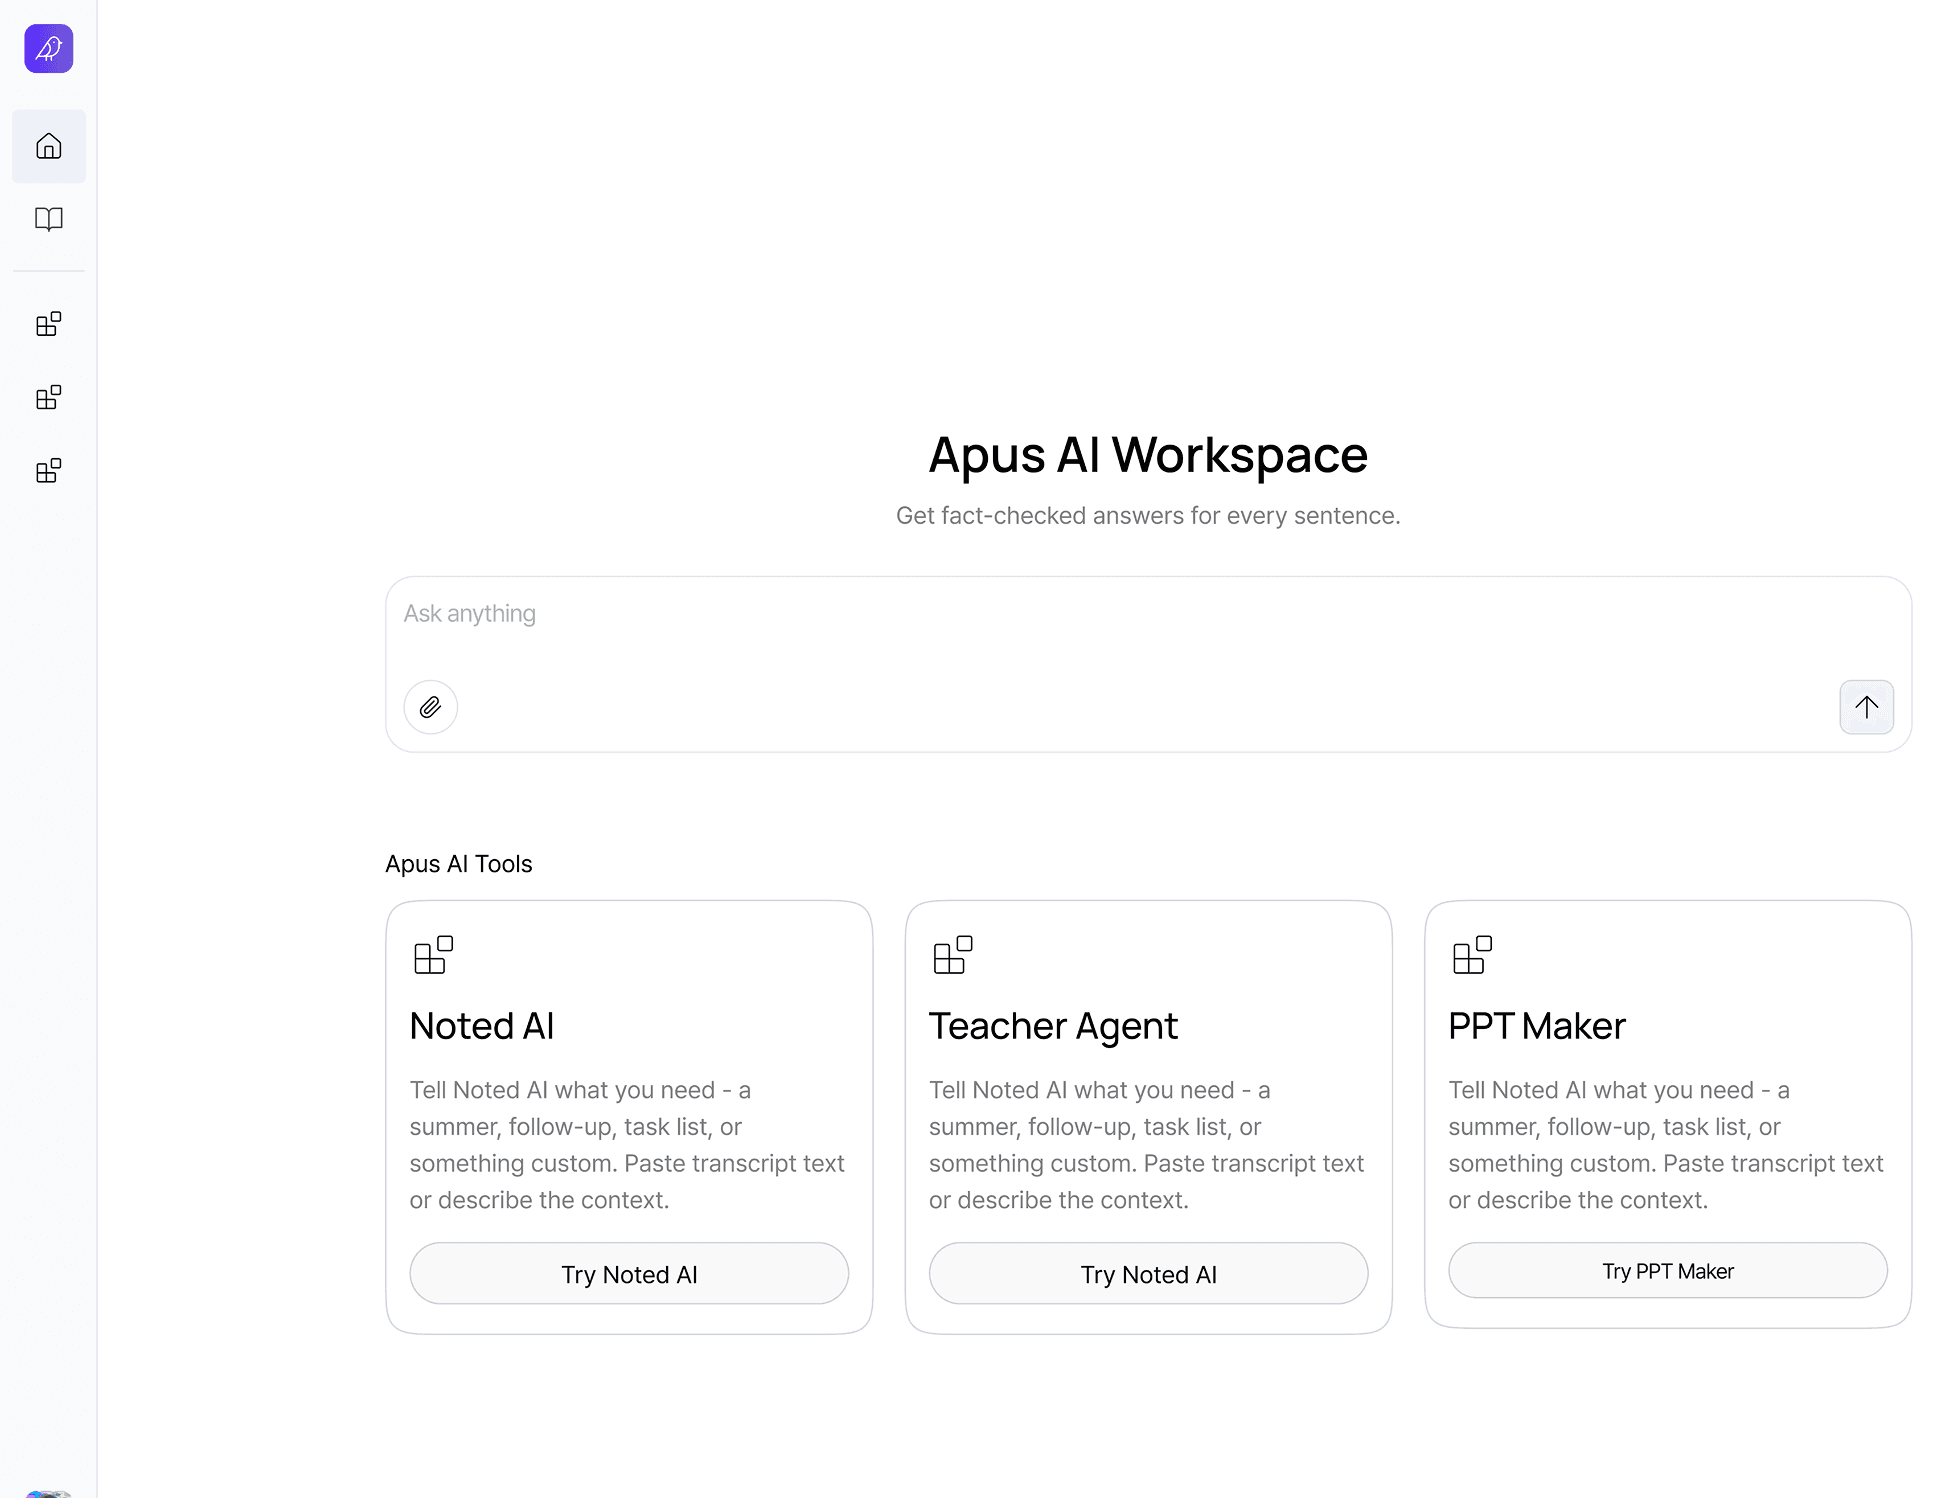Screen dimensions: 1948x1498
Task: Open the library book icon in the sidebar
Action: coord(48,219)
